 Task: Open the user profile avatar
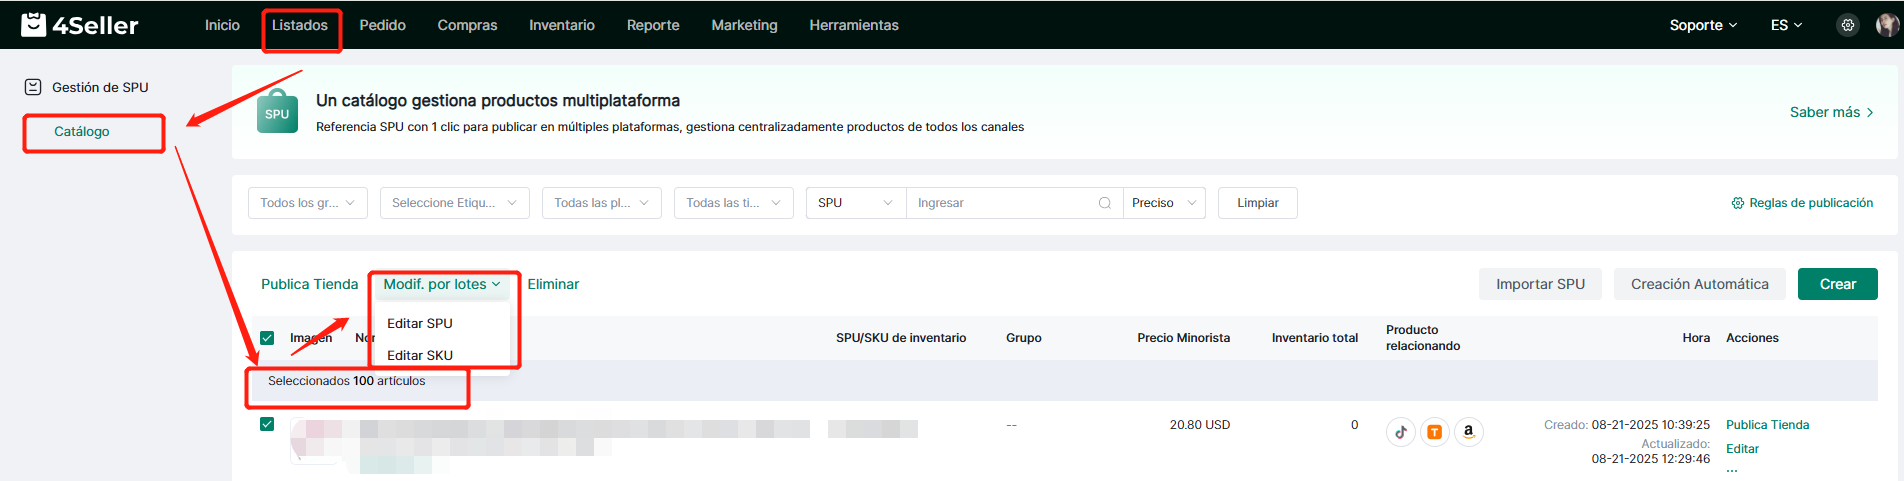tap(1886, 25)
